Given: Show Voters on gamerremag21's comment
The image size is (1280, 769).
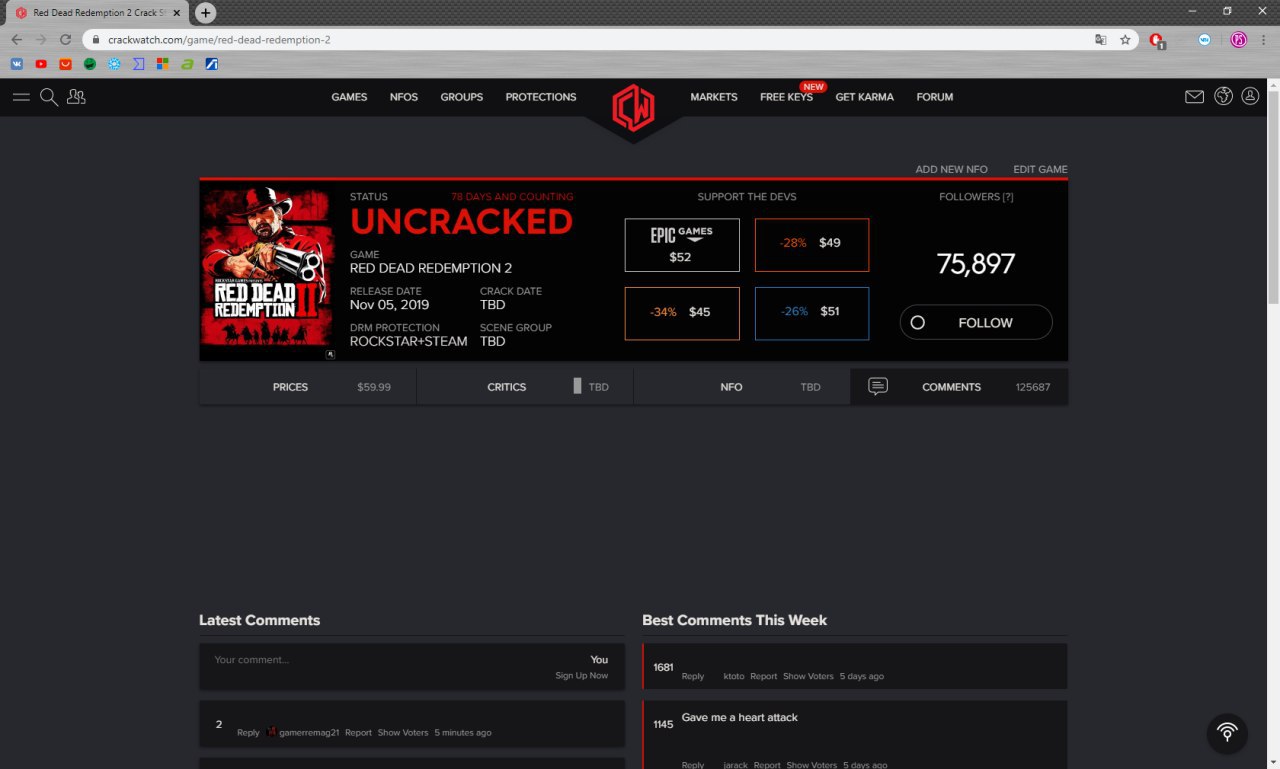Looking at the screenshot, I should pyautogui.click(x=402, y=733).
